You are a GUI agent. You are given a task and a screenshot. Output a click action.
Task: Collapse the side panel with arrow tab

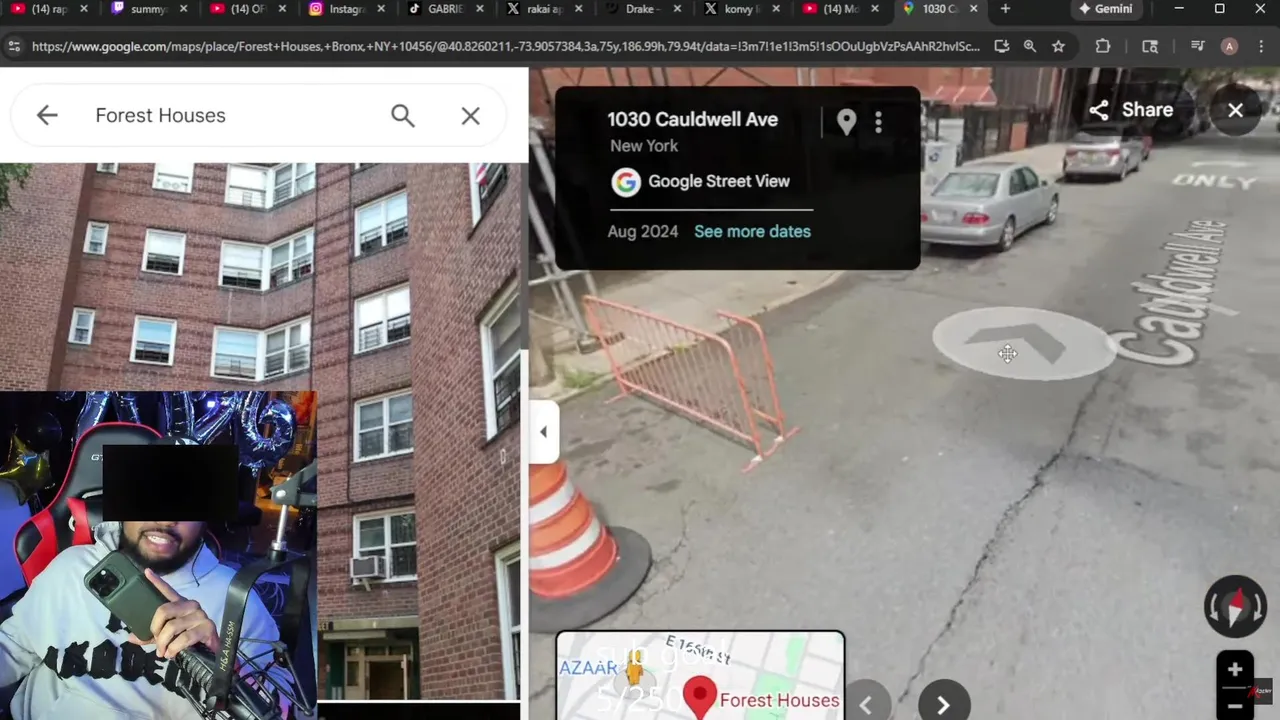543,432
